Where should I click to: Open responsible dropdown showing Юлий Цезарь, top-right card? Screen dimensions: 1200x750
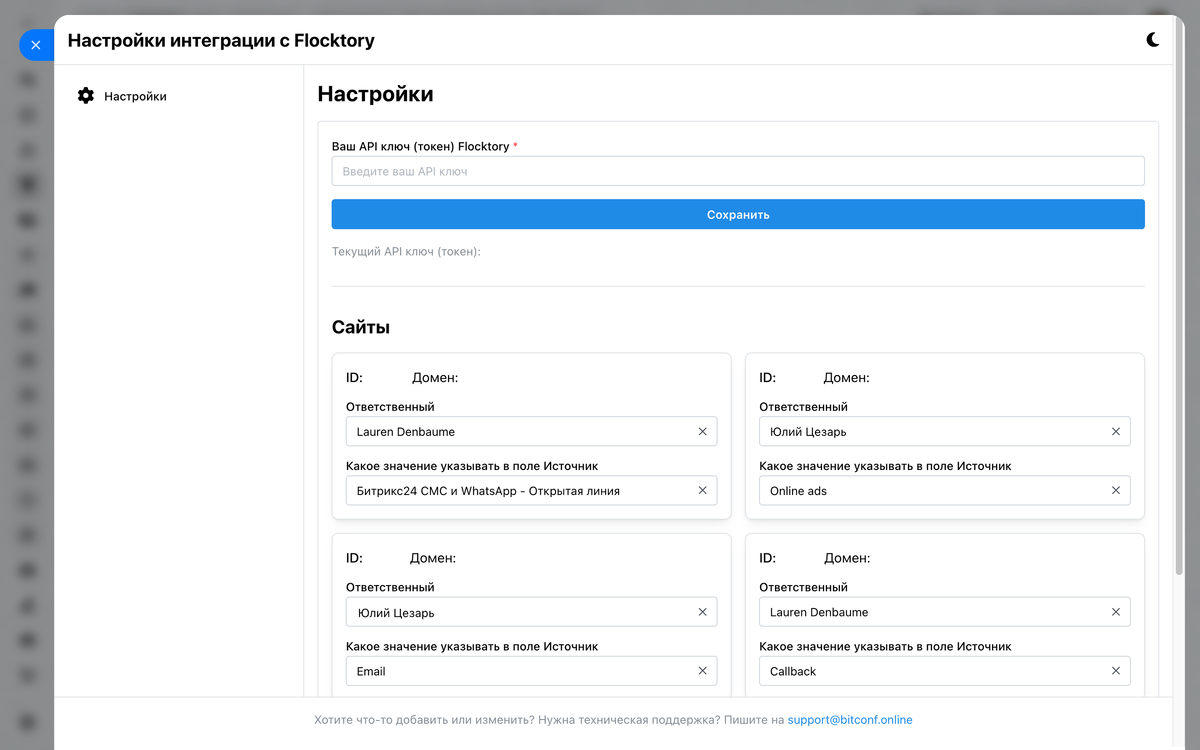point(930,432)
